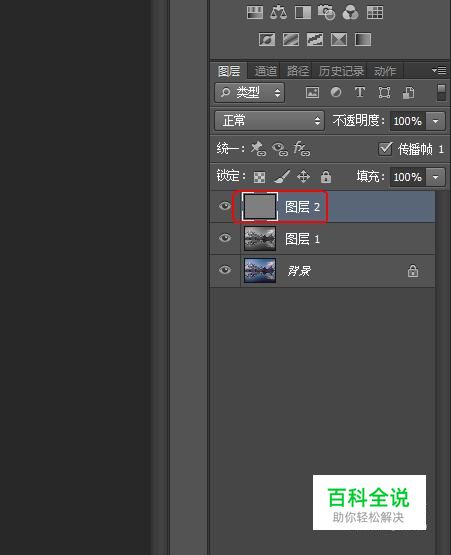Switch to the 历史记录 tab

(x=341, y=71)
